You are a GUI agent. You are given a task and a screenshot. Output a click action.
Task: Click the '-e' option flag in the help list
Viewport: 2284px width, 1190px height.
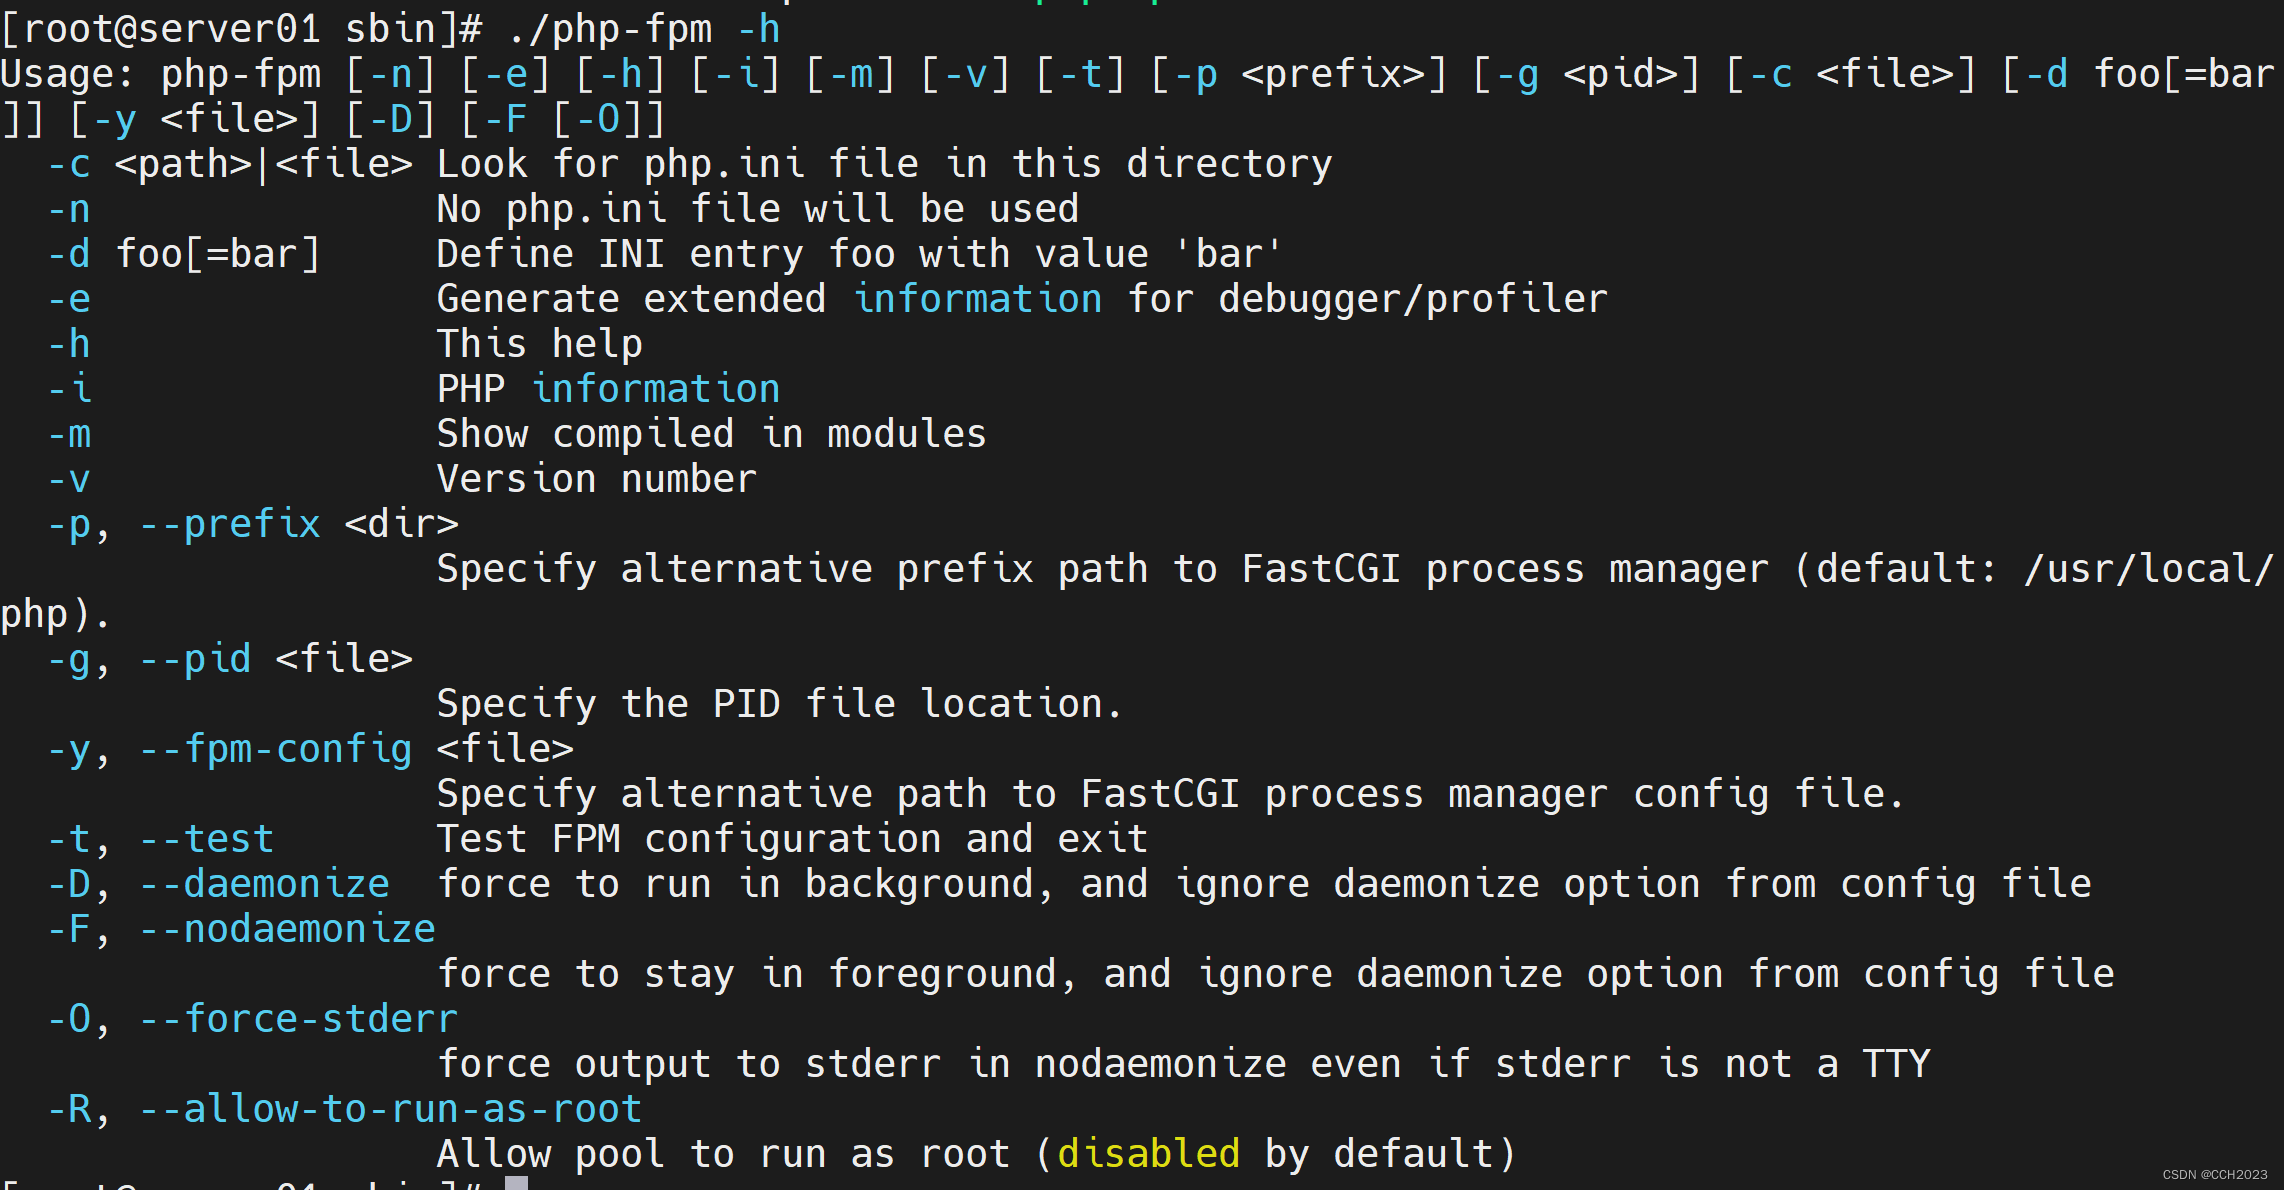pyautogui.click(x=69, y=299)
